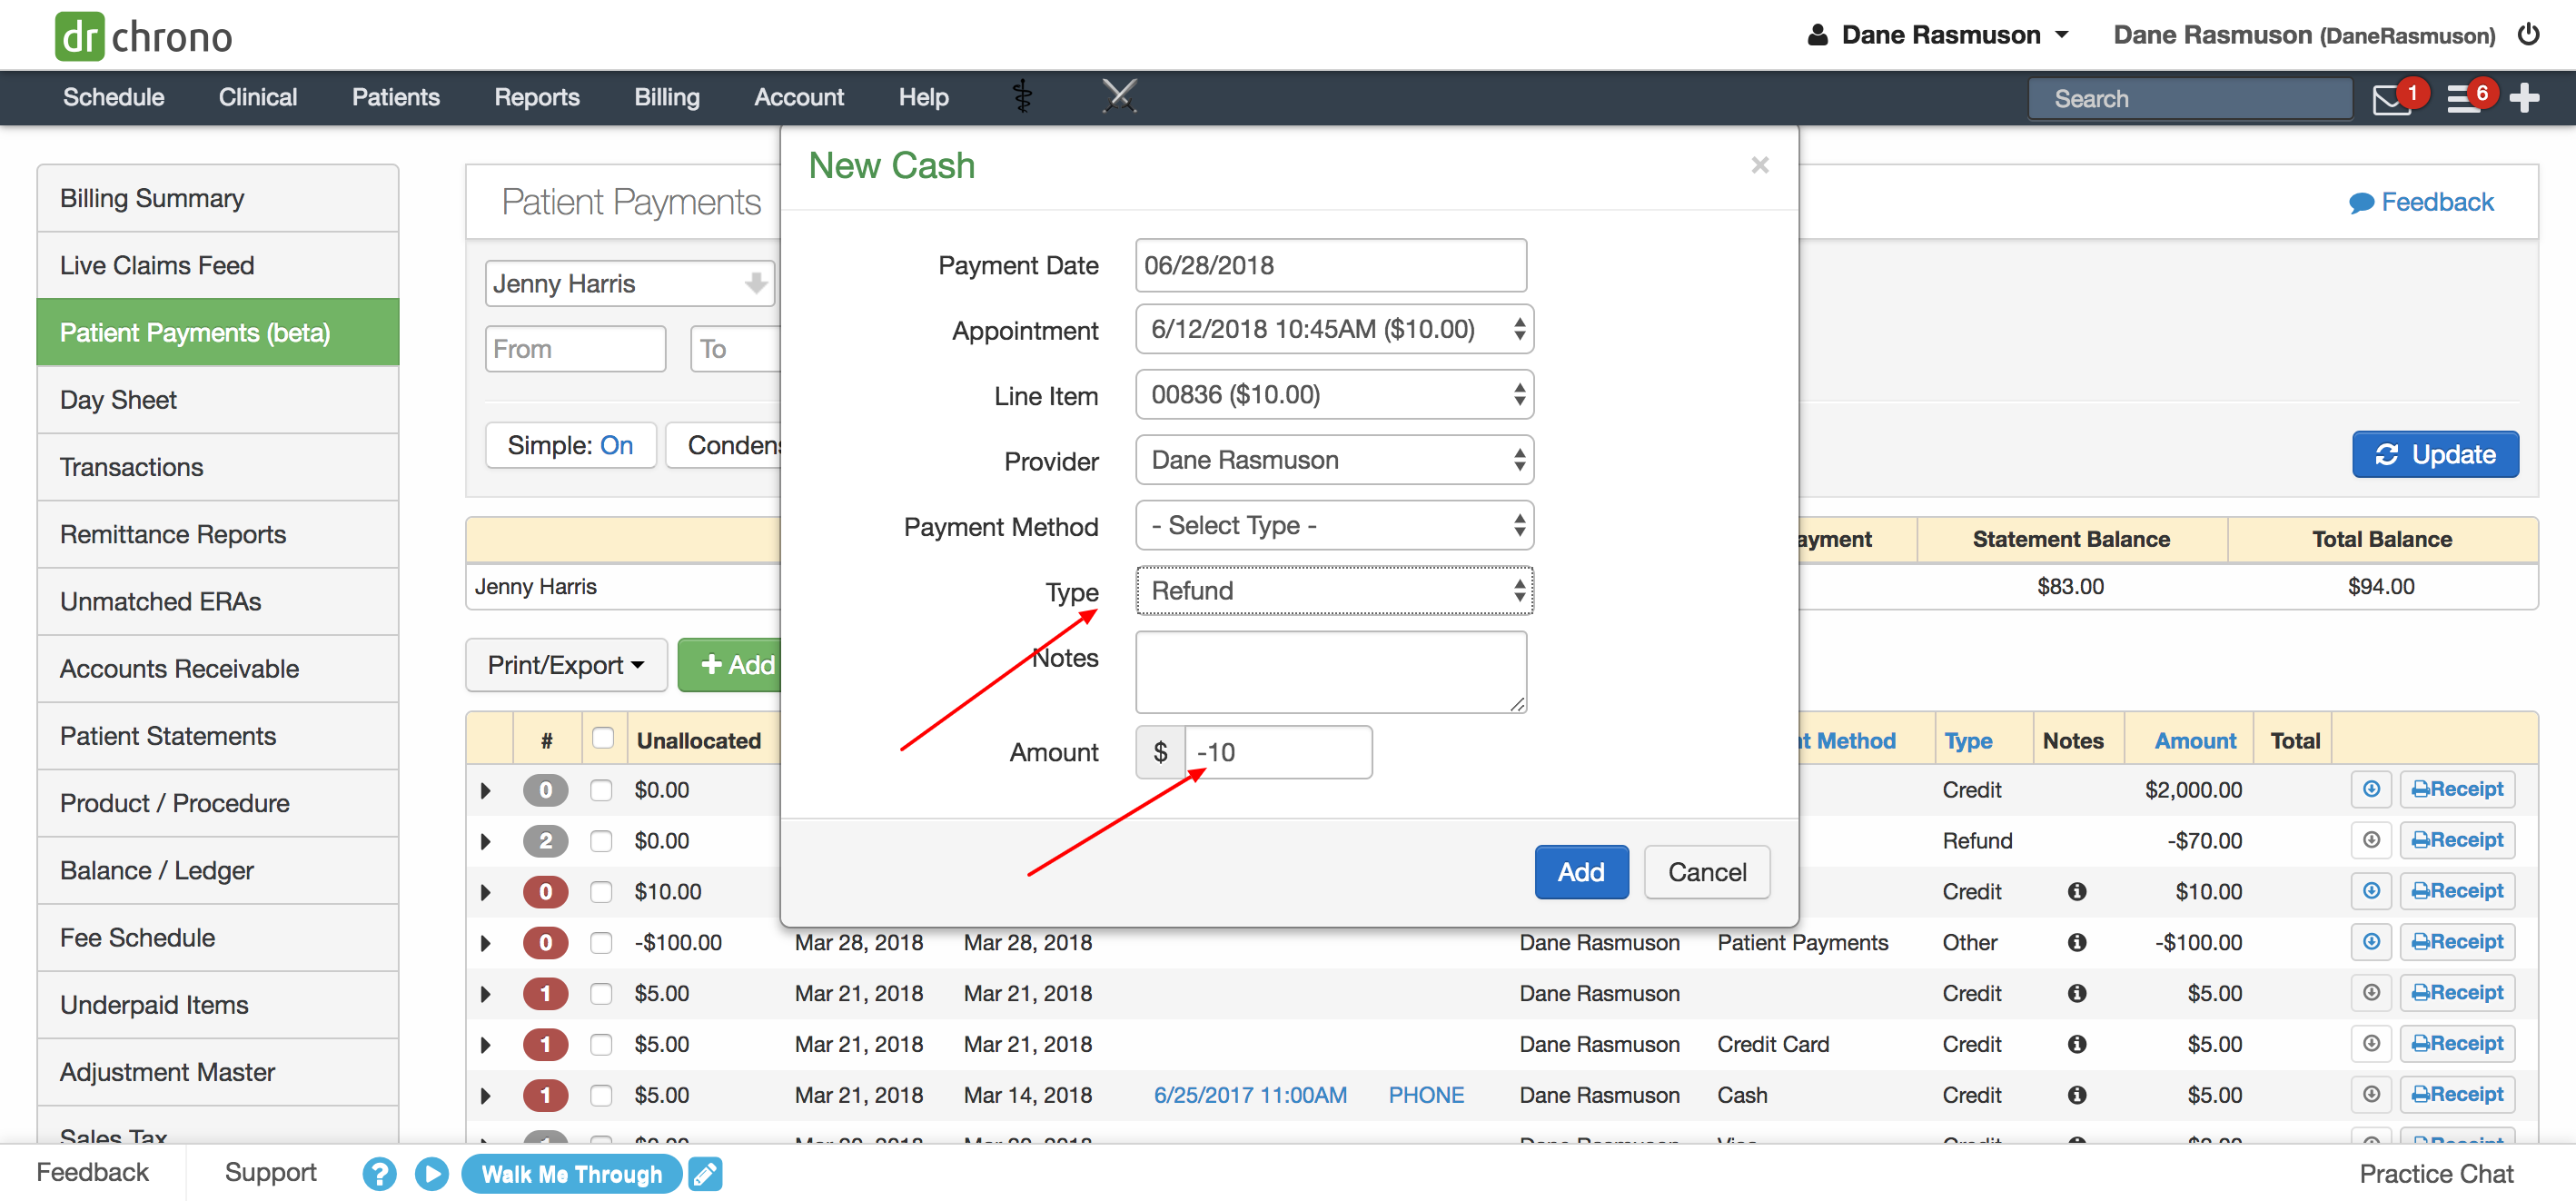Open Receipt for the -$70.00 refund

coord(2457,840)
